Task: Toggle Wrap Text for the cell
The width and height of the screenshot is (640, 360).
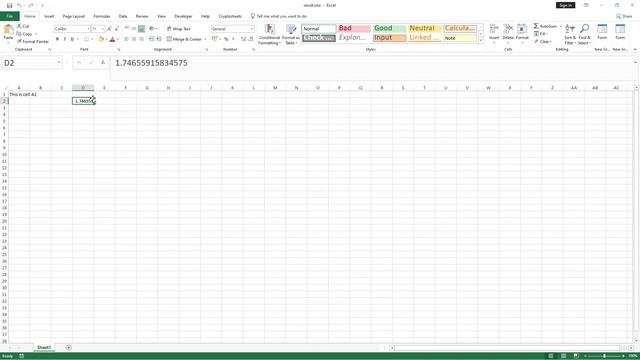Action: coord(178,29)
